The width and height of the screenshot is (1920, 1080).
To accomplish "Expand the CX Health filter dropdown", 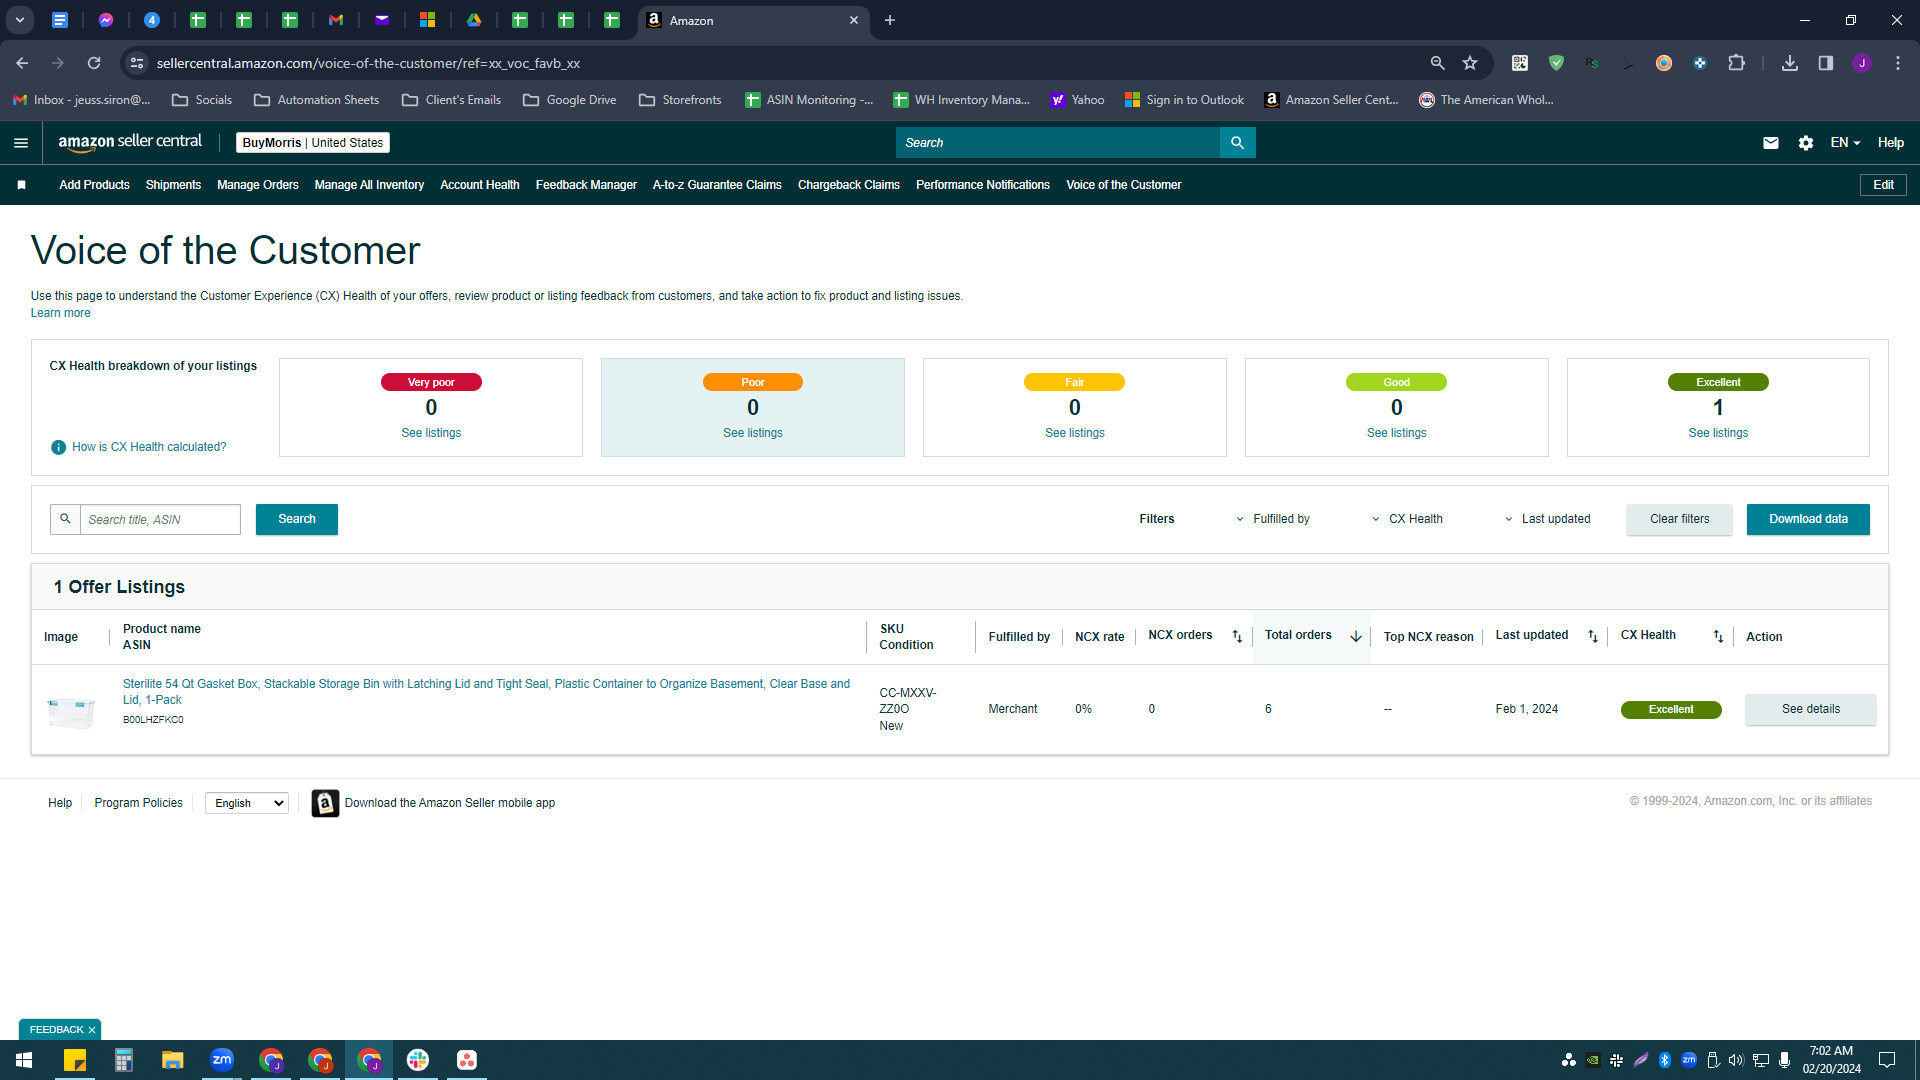I will pos(1407,519).
